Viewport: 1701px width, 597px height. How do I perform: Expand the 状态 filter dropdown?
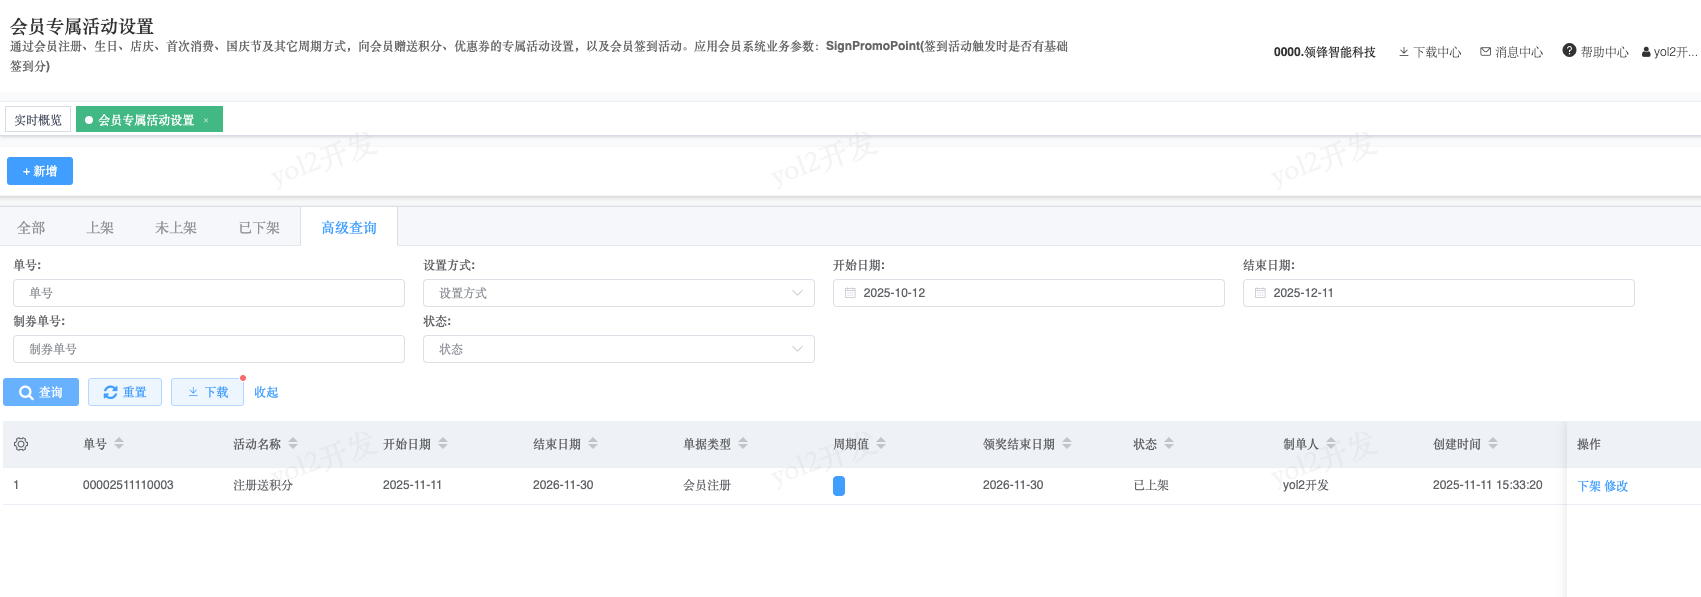coord(618,349)
